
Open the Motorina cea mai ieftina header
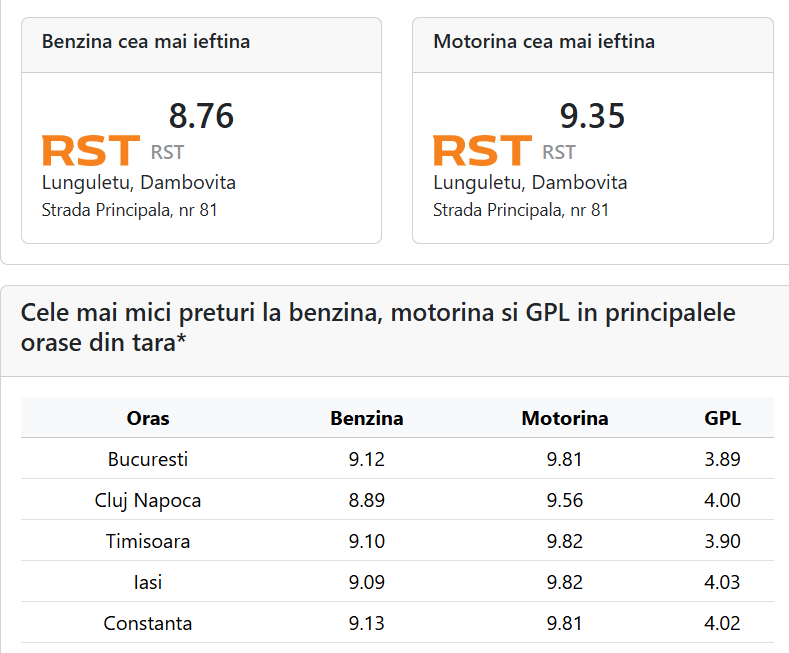(x=544, y=42)
